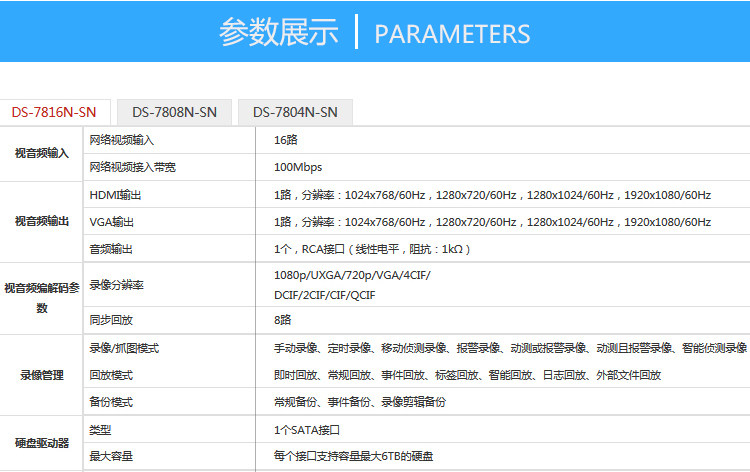The width and height of the screenshot is (750, 472).
Task: Click the 视音频编解码参数 category cell
Action: tap(42, 298)
